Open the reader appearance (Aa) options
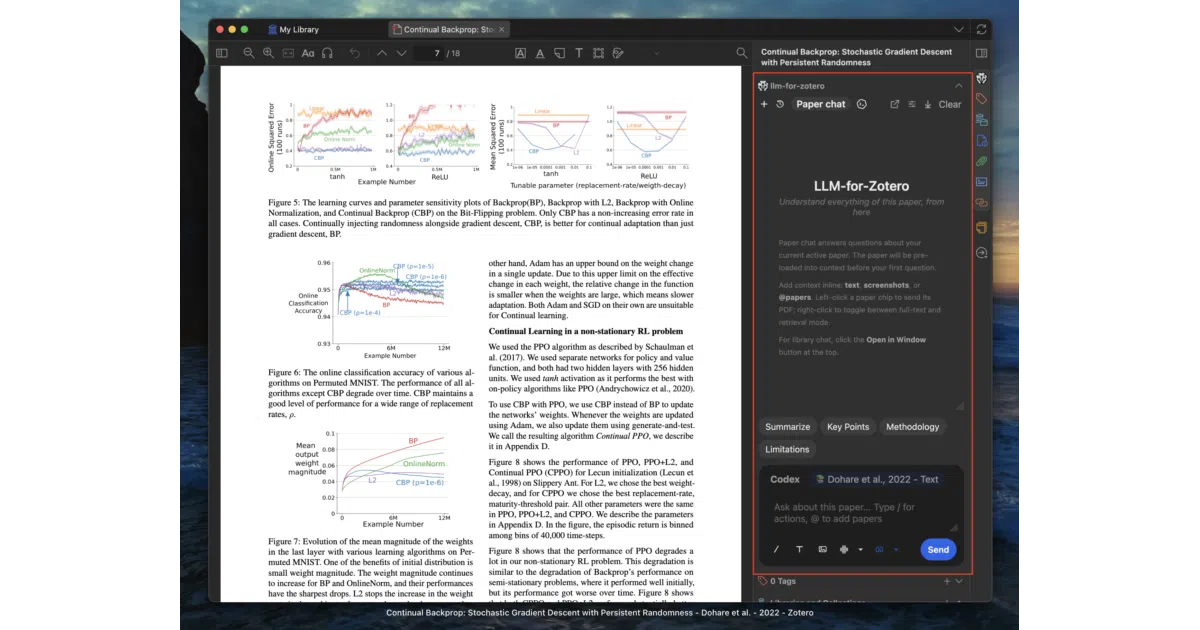This screenshot has width=1200, height=630. [308, 53]
